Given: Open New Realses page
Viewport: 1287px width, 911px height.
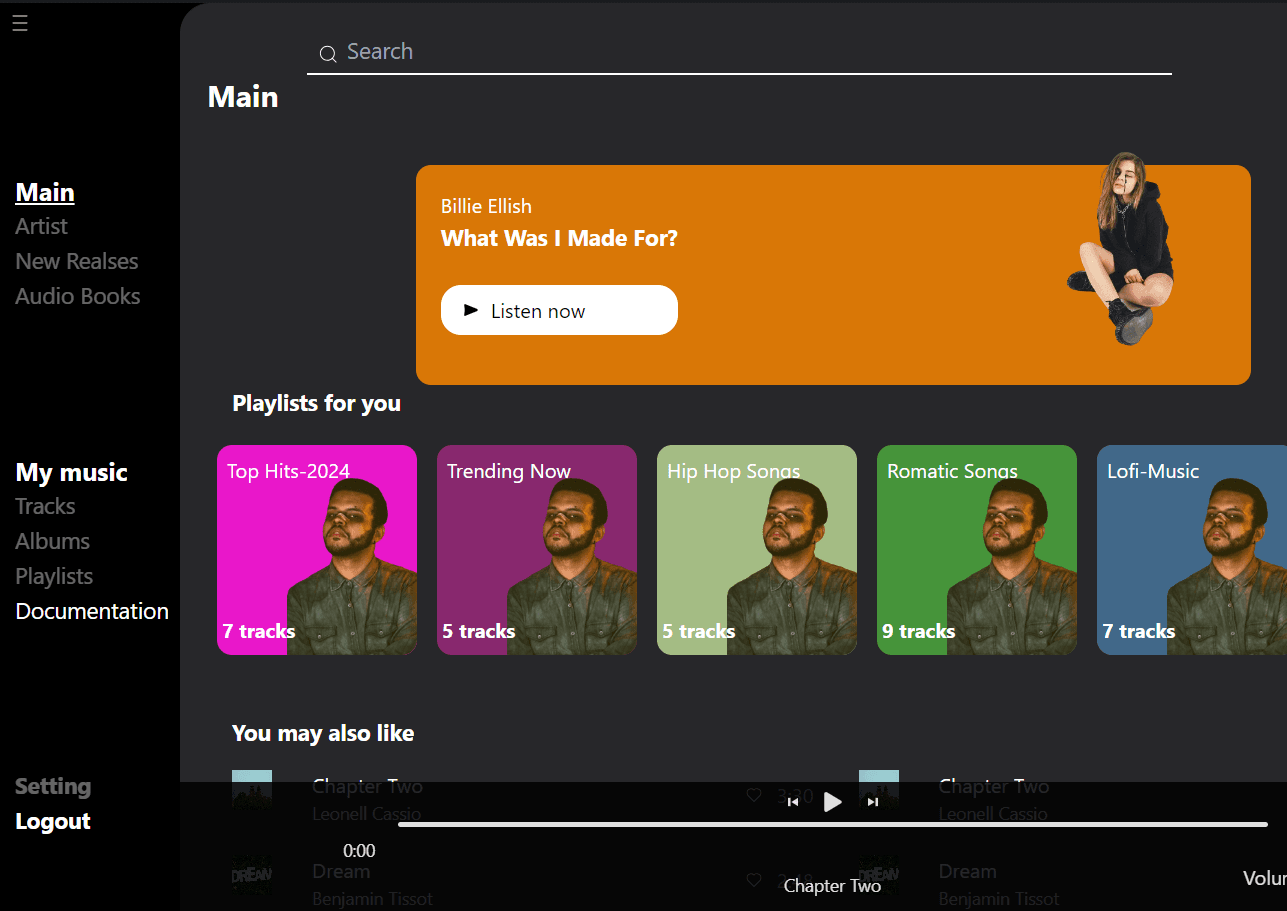Looking at the screenshot, I should coord(77,262).
